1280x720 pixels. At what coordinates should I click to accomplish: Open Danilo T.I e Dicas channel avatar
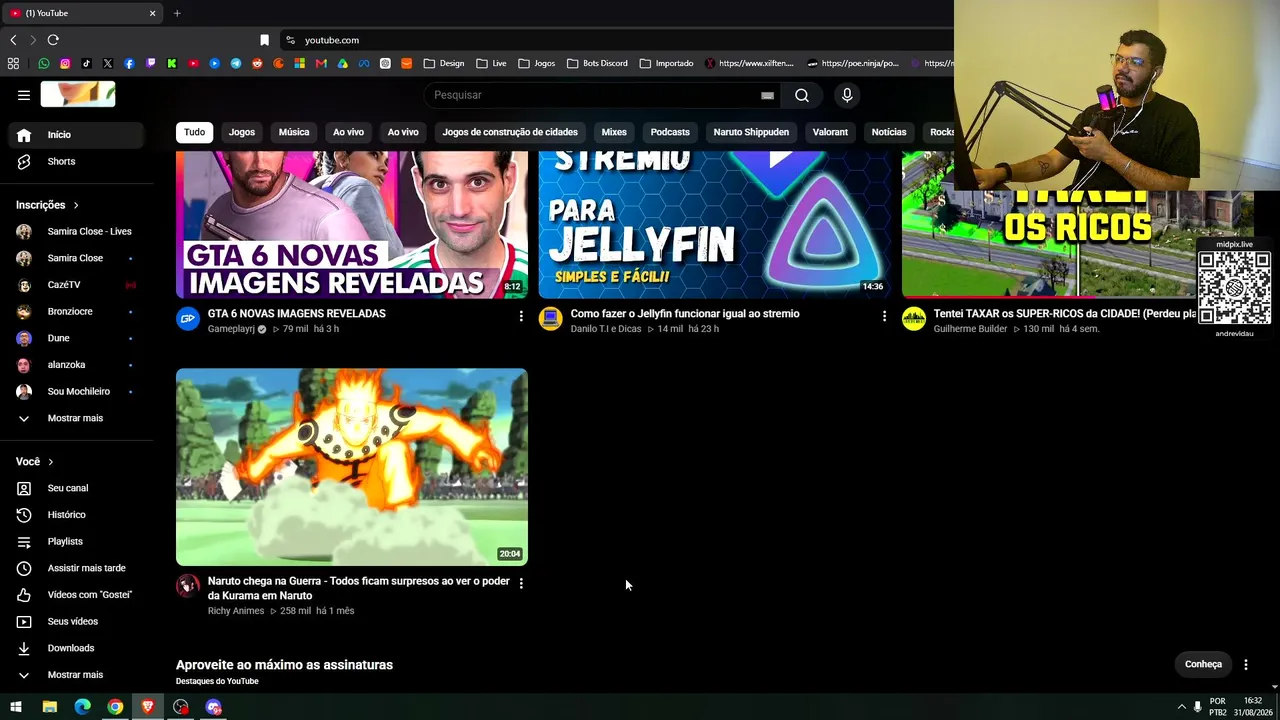point(551,319)
